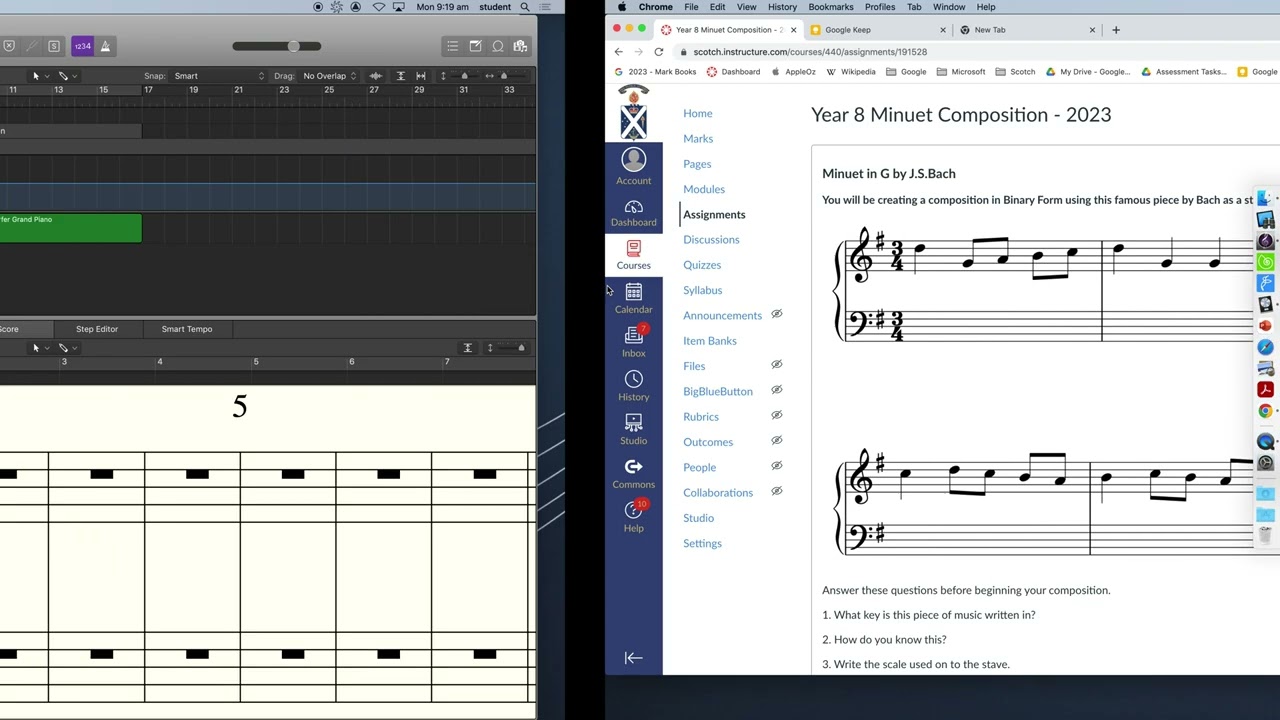1280x720 pixels.
Task: Collapse the Canvas global navigation arrow
Action: coord(633,658)
